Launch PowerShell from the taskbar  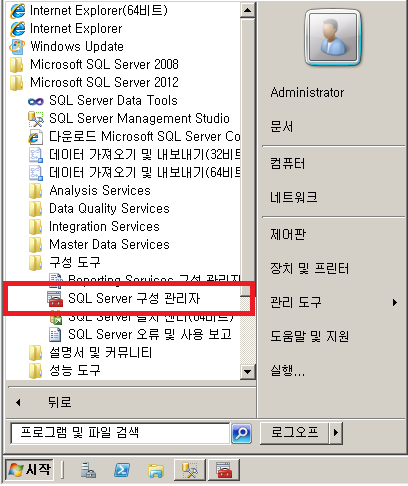pos(122,470)
